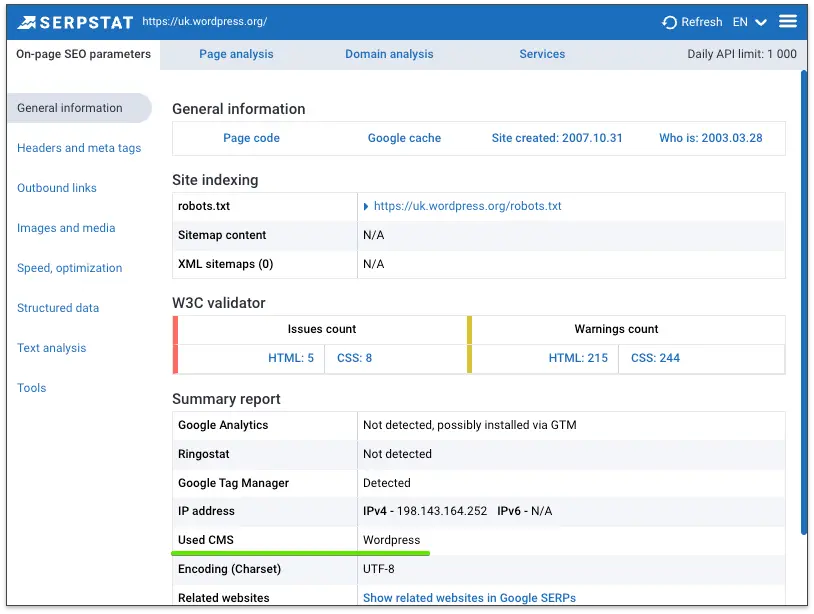
Task: Click CSS: 8 issues count link
Action: pos(355,358)
